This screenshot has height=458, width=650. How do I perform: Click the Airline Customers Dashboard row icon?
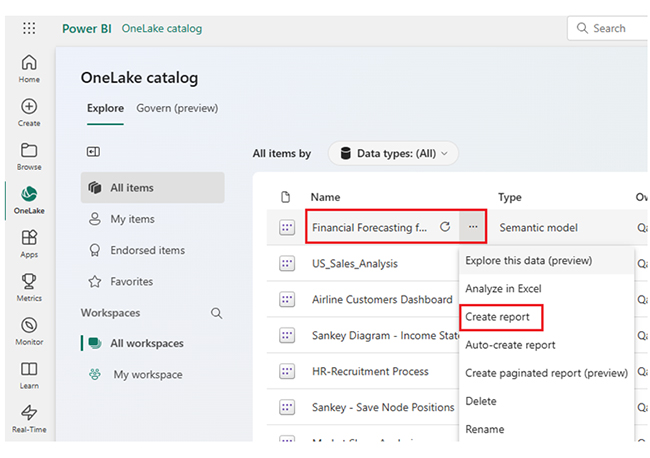coord(287,299)
